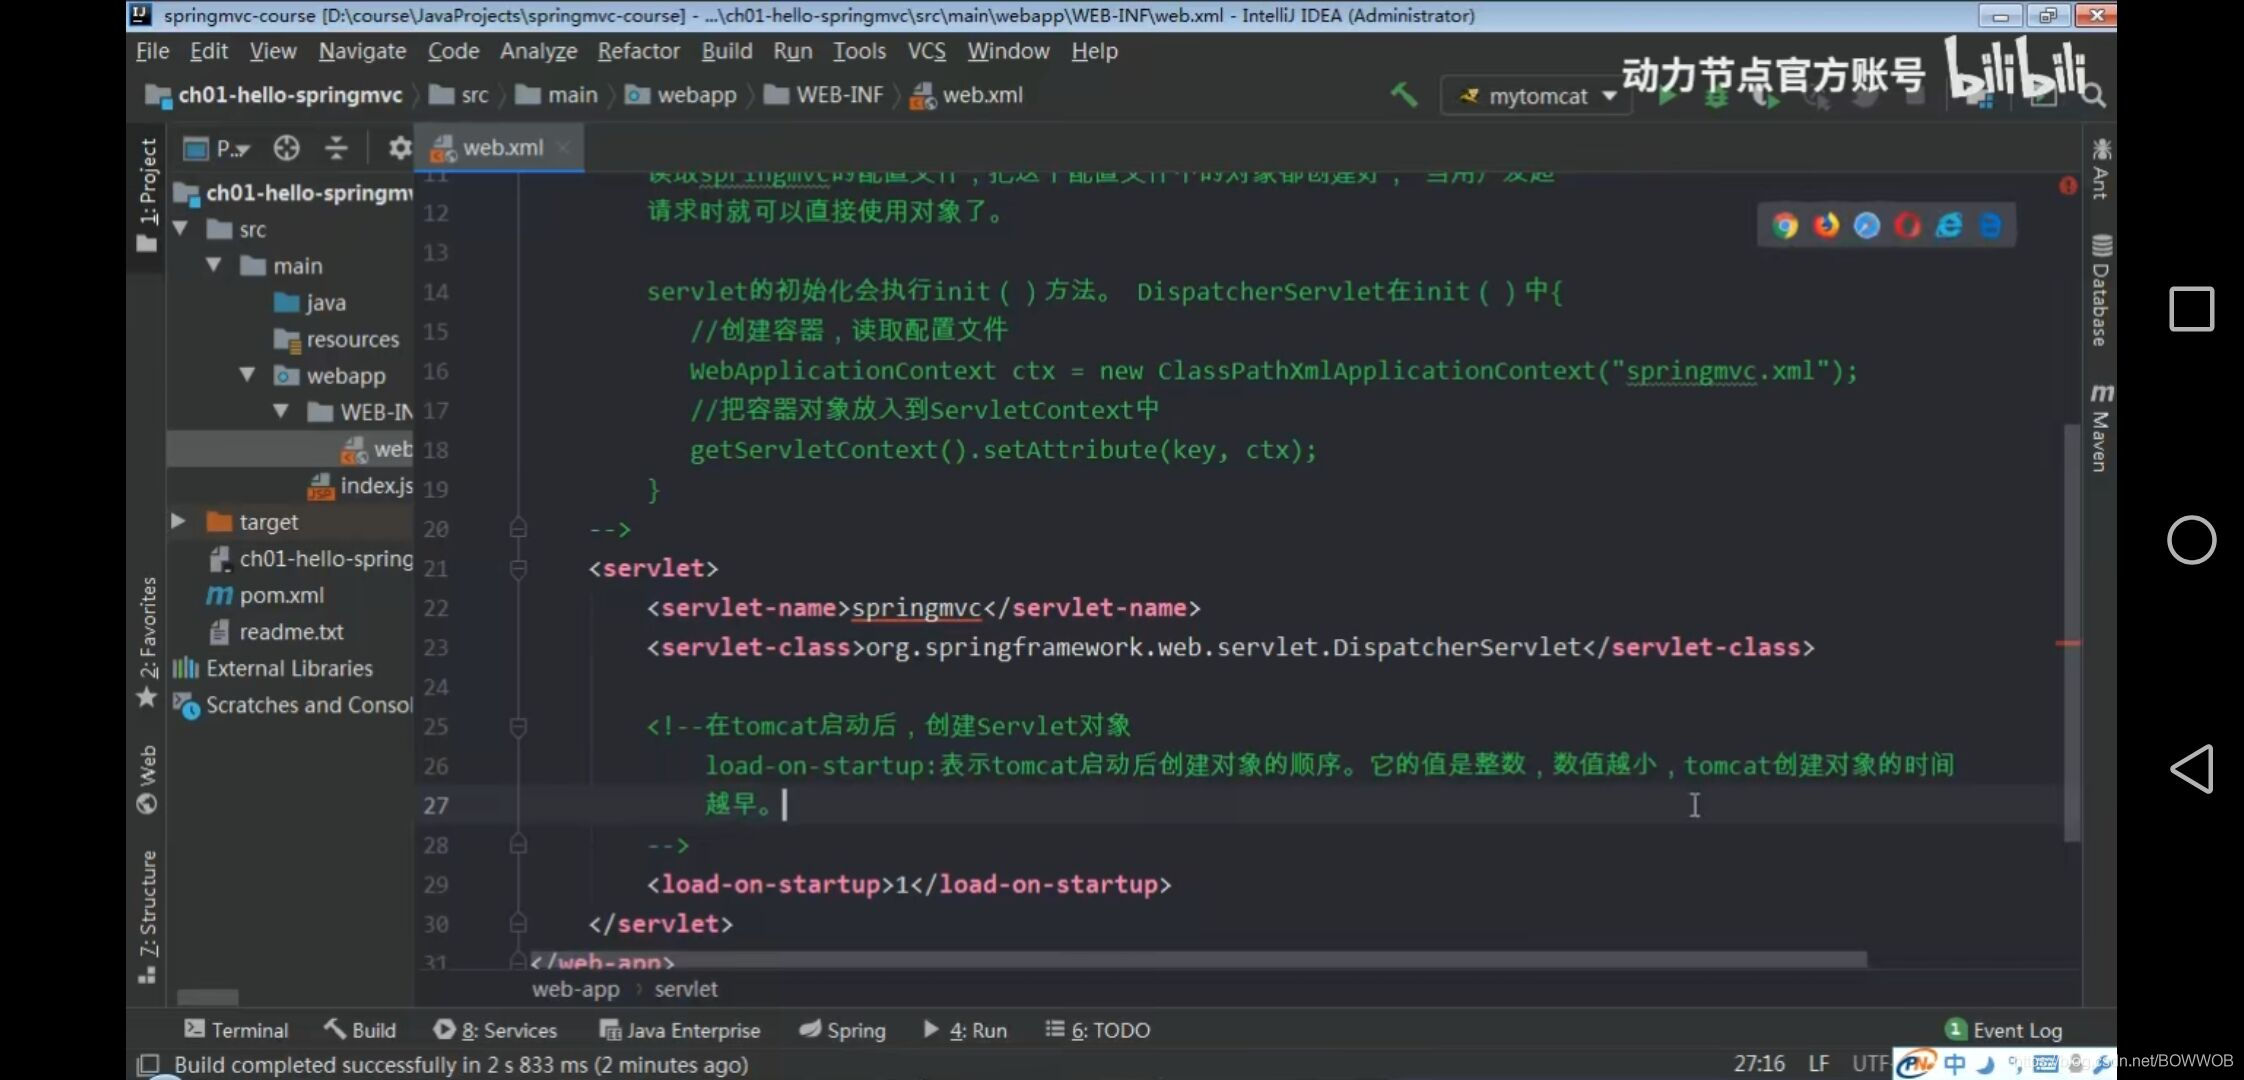Click locate file crosshair icon
The width and height of the screenshot is (2244, 1080).
[287, 149]
